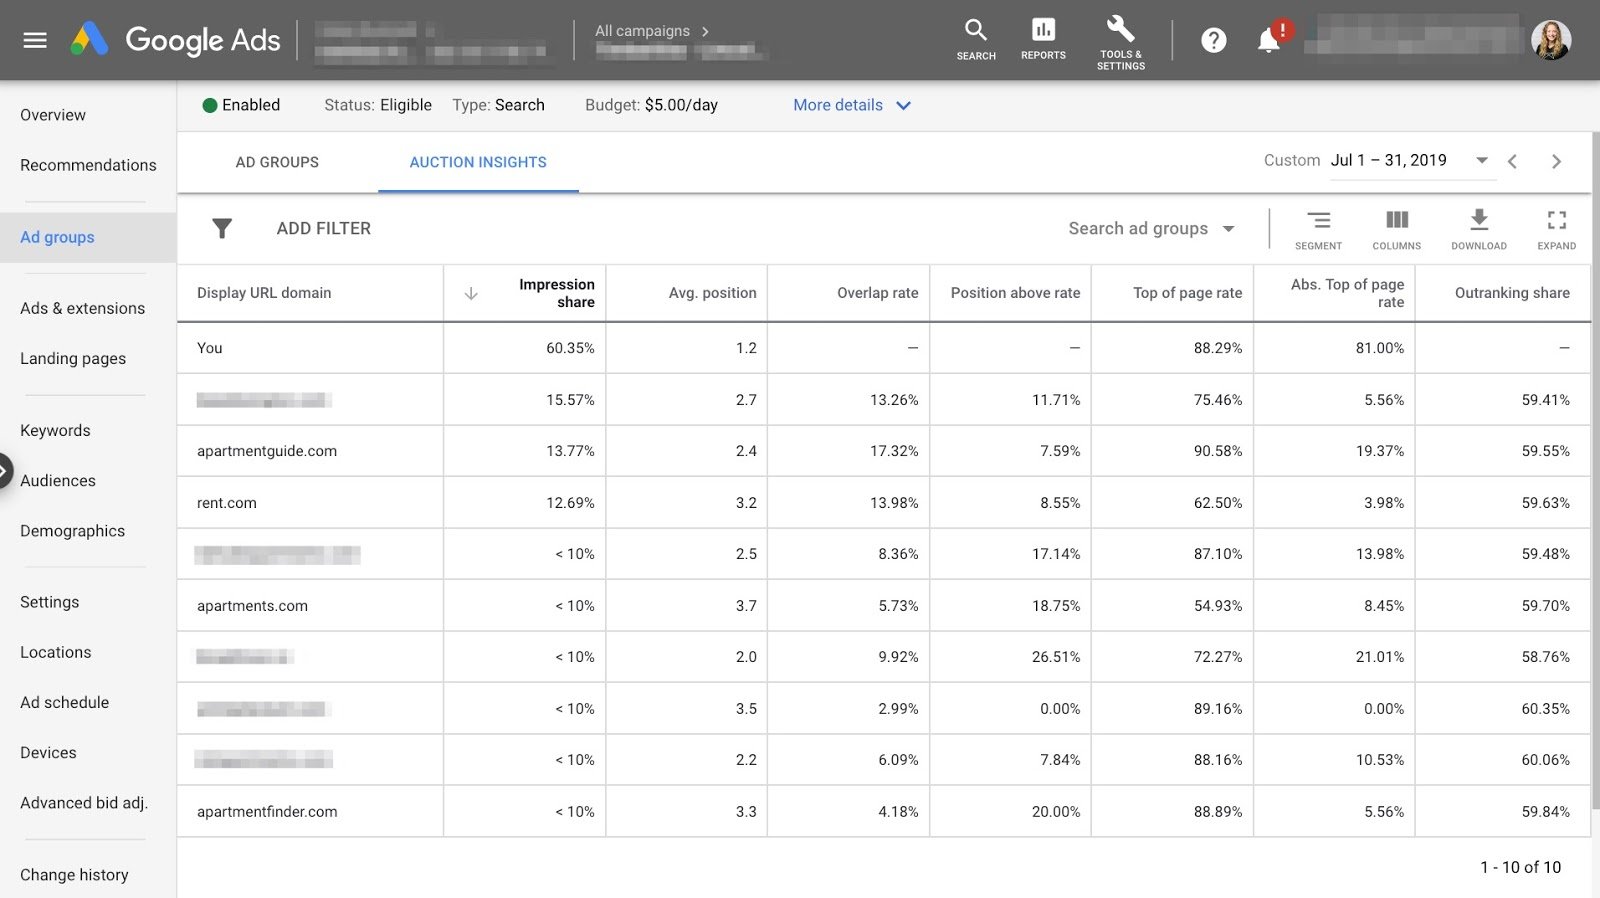
Task: Sort by Impression share column header
Action: pos(556,293)
